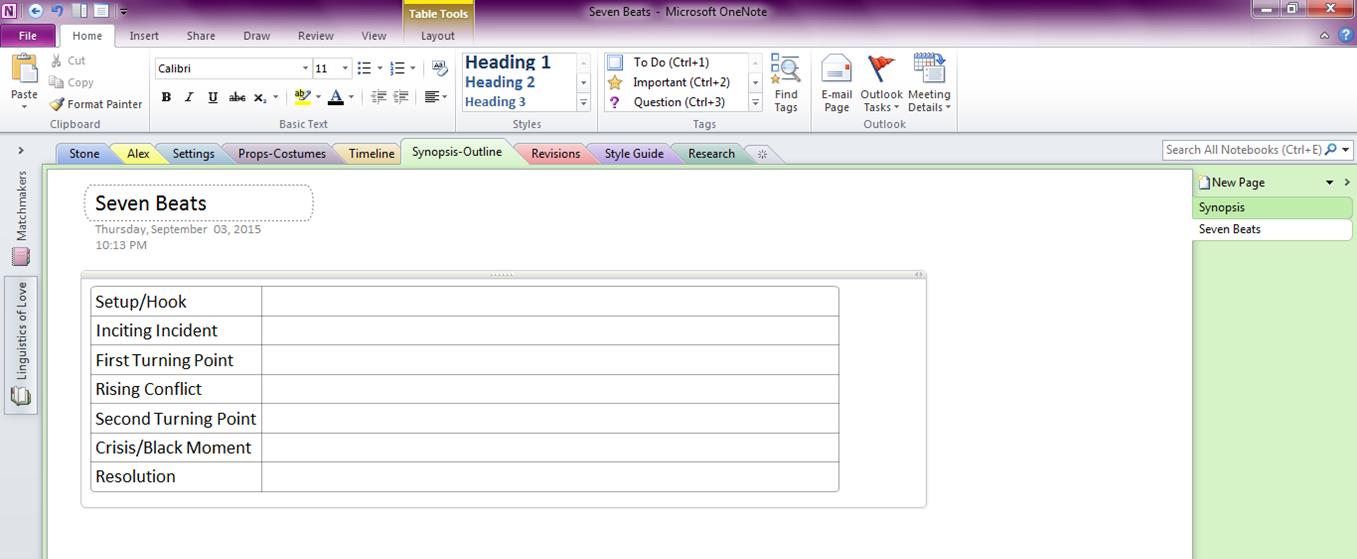
Task: Open the Revisions section tab
Action: point(555,154)
